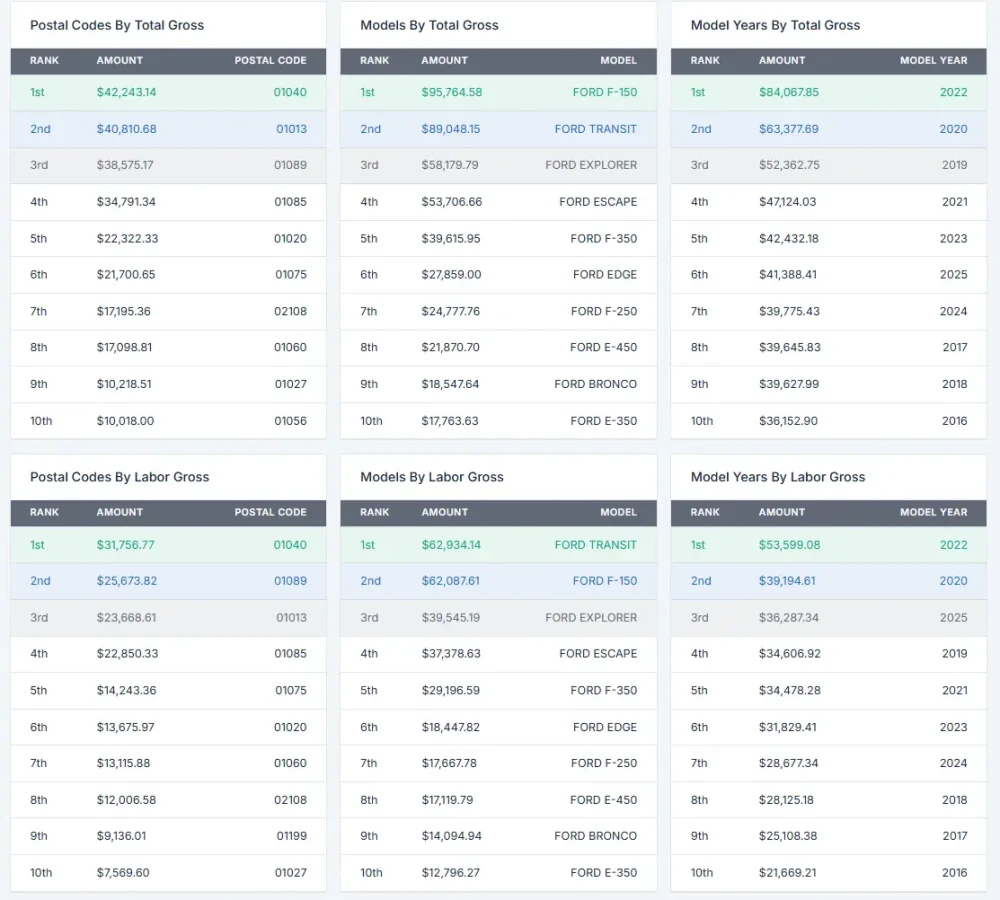1000x900 pixels.
Task: Select FORD TRANSIT in Models By Labor Gross
Action: 595,545
